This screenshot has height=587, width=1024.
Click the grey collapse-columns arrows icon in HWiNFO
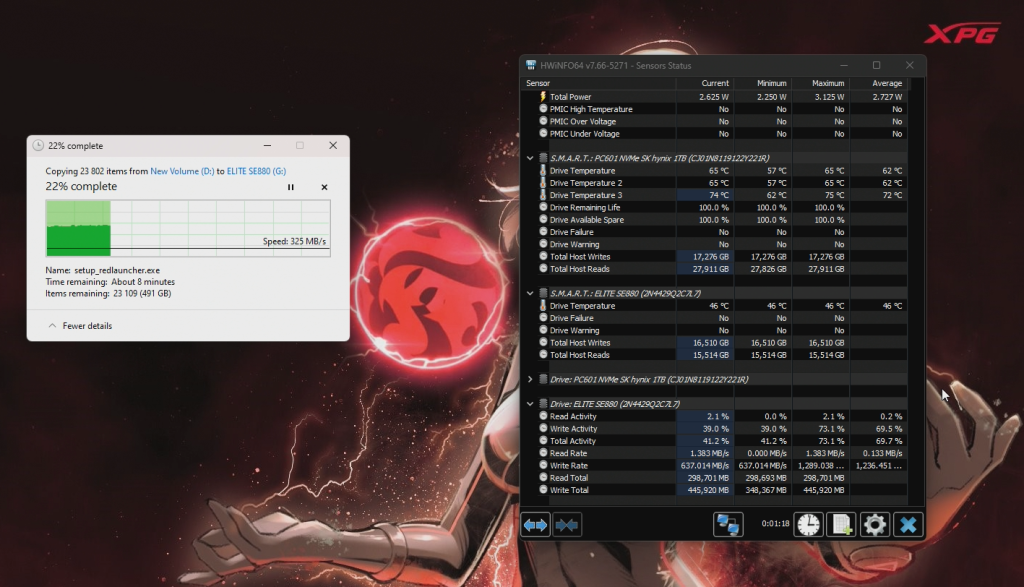567,525
